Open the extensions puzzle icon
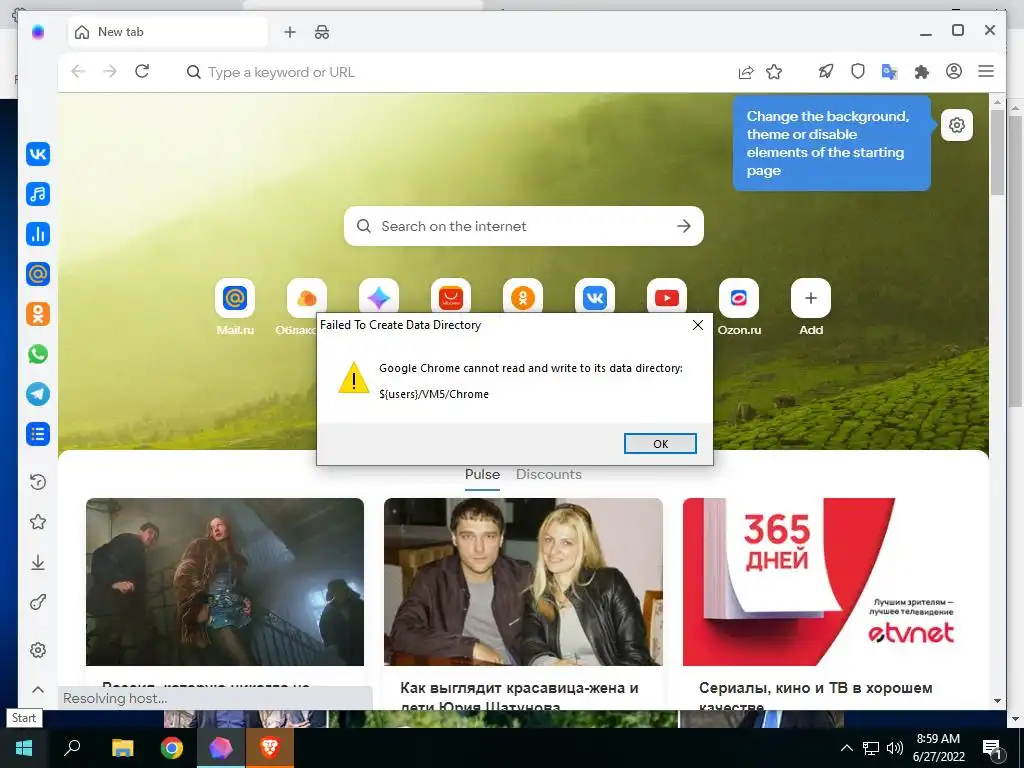The height and width of the screenshot is (768, 1024). 921,71
